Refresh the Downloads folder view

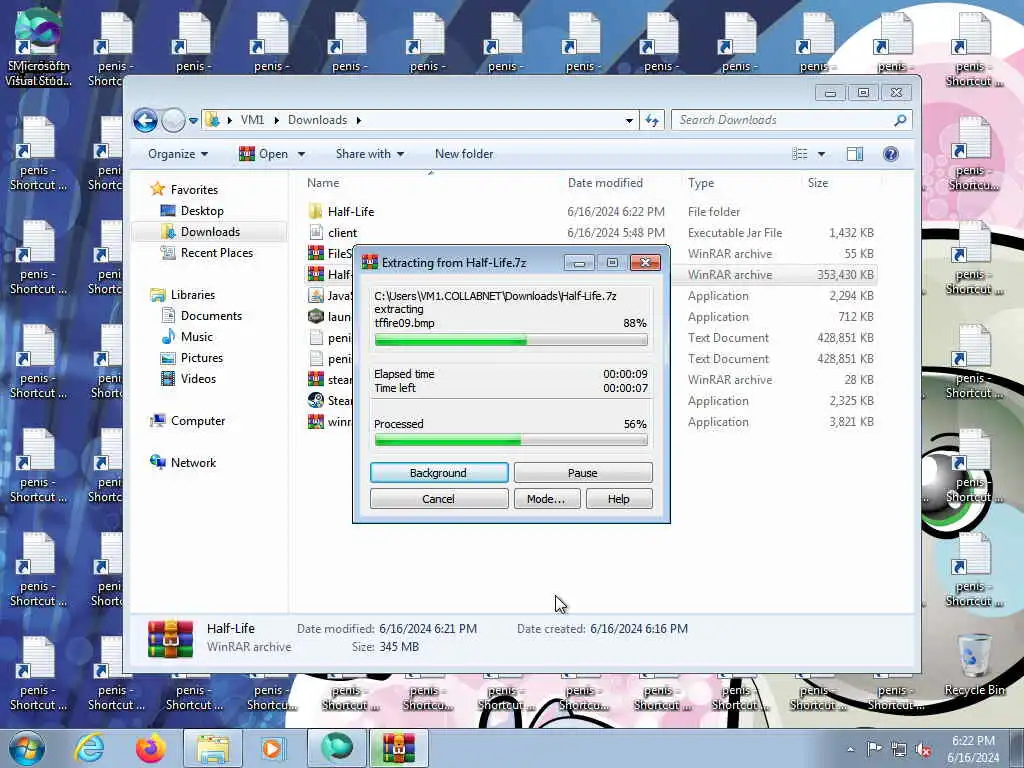[x=652, y=120]
